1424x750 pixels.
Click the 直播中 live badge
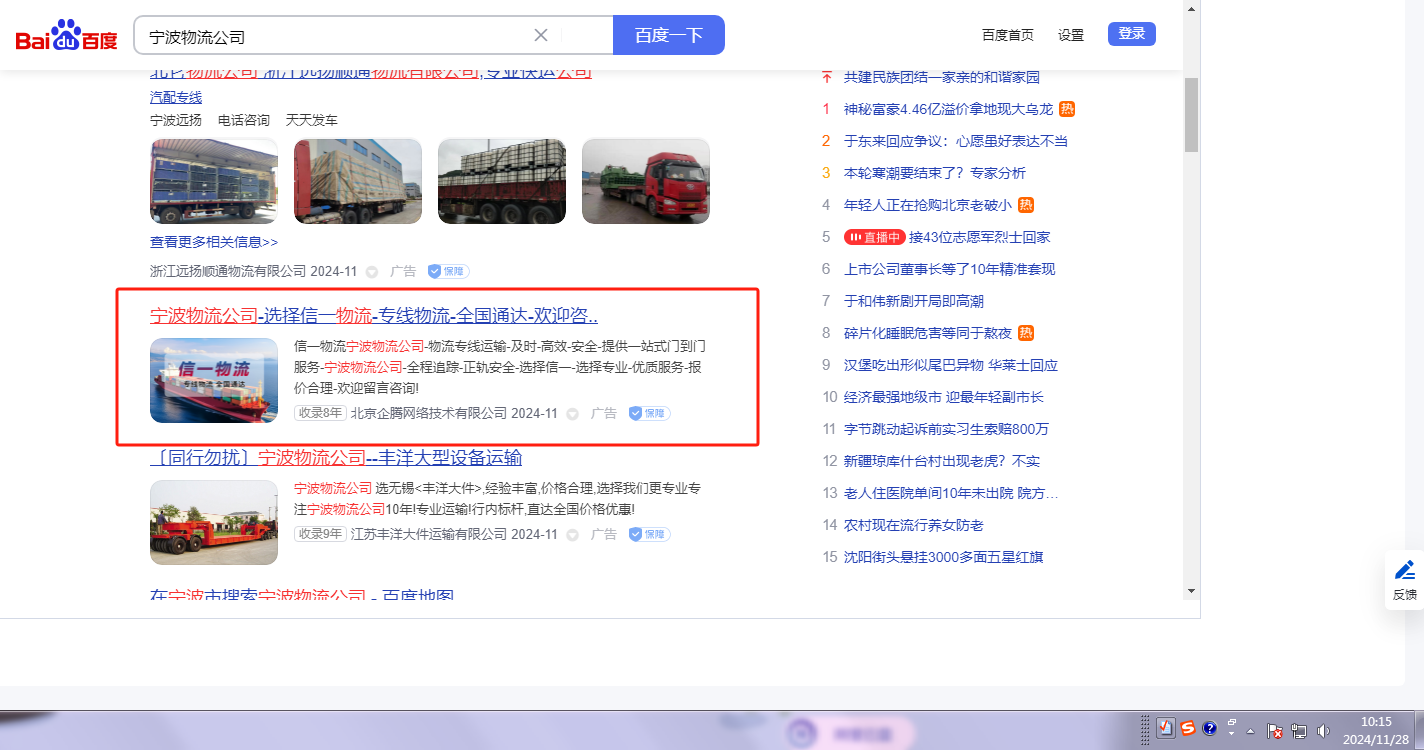[x=875, y=237]
